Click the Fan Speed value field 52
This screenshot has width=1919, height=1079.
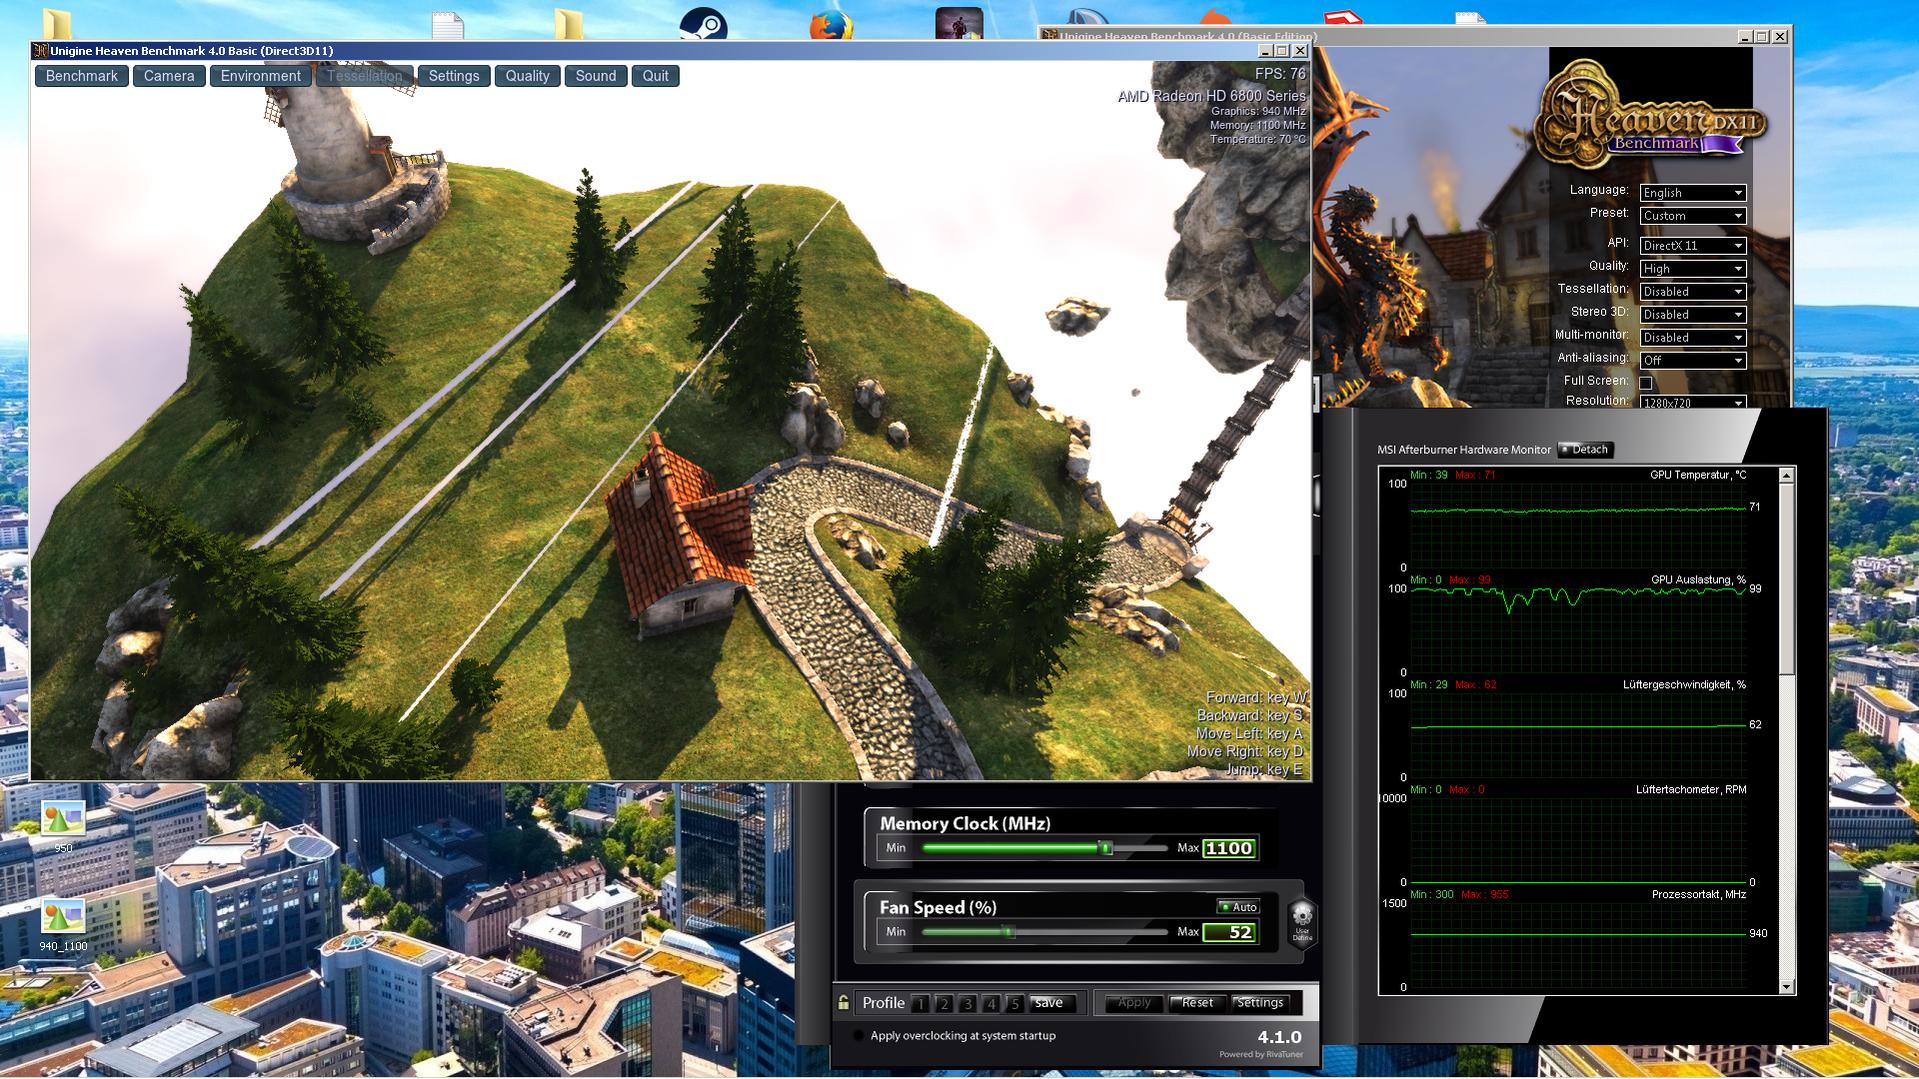(1229, 932)
